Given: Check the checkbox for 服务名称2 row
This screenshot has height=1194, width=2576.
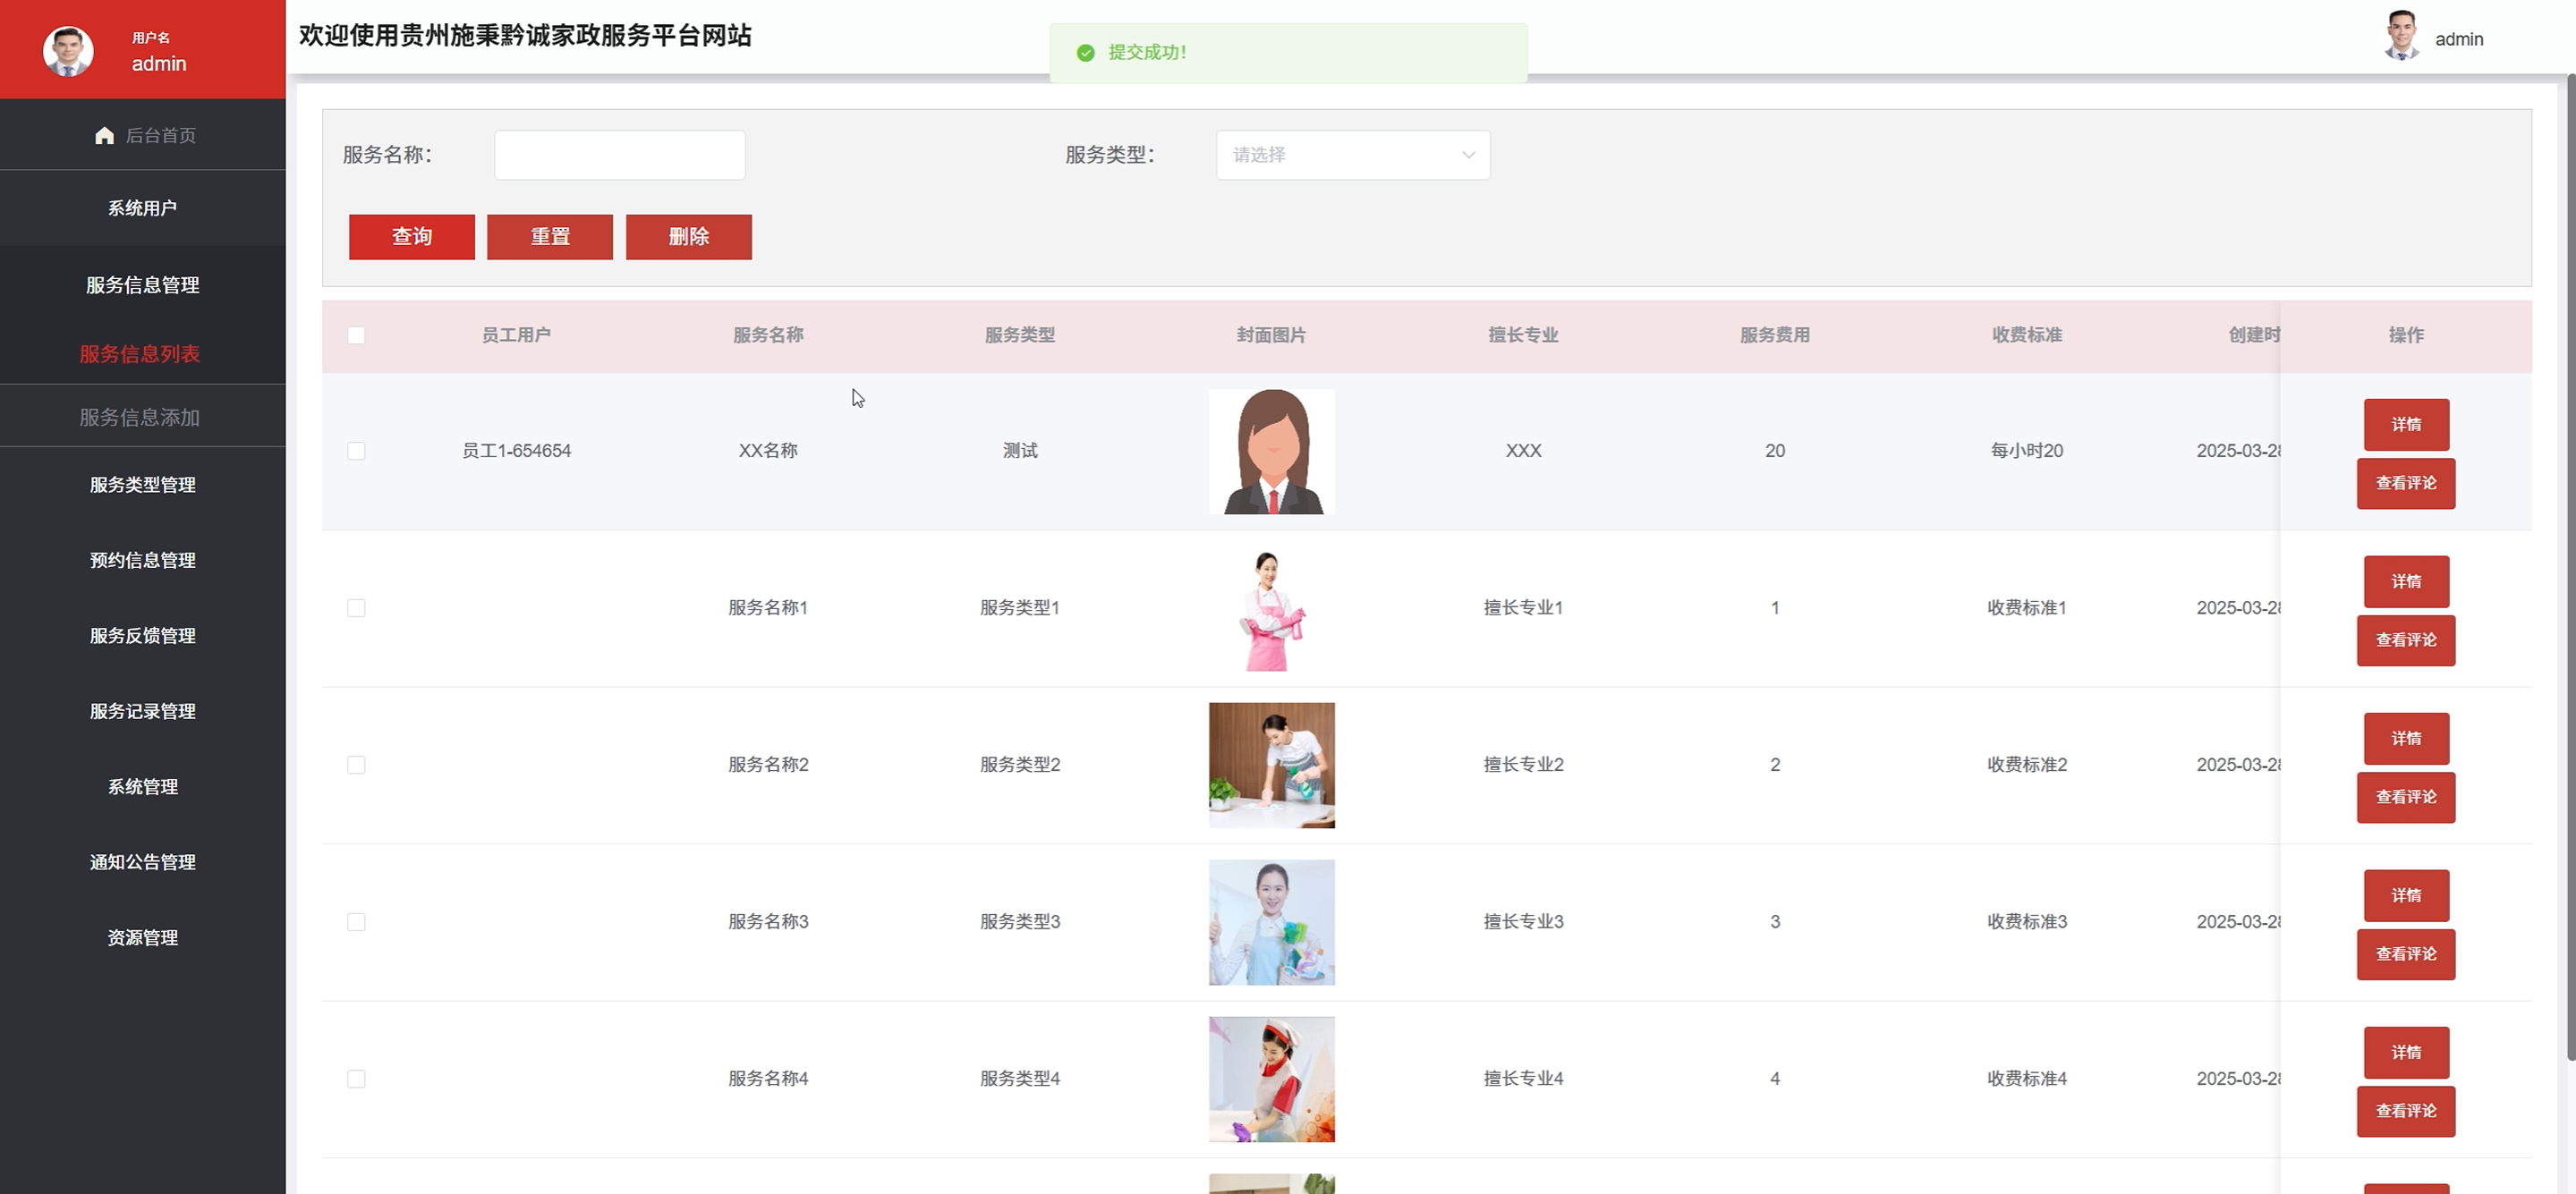Looking at the screenshot, I should click(356, 765).
